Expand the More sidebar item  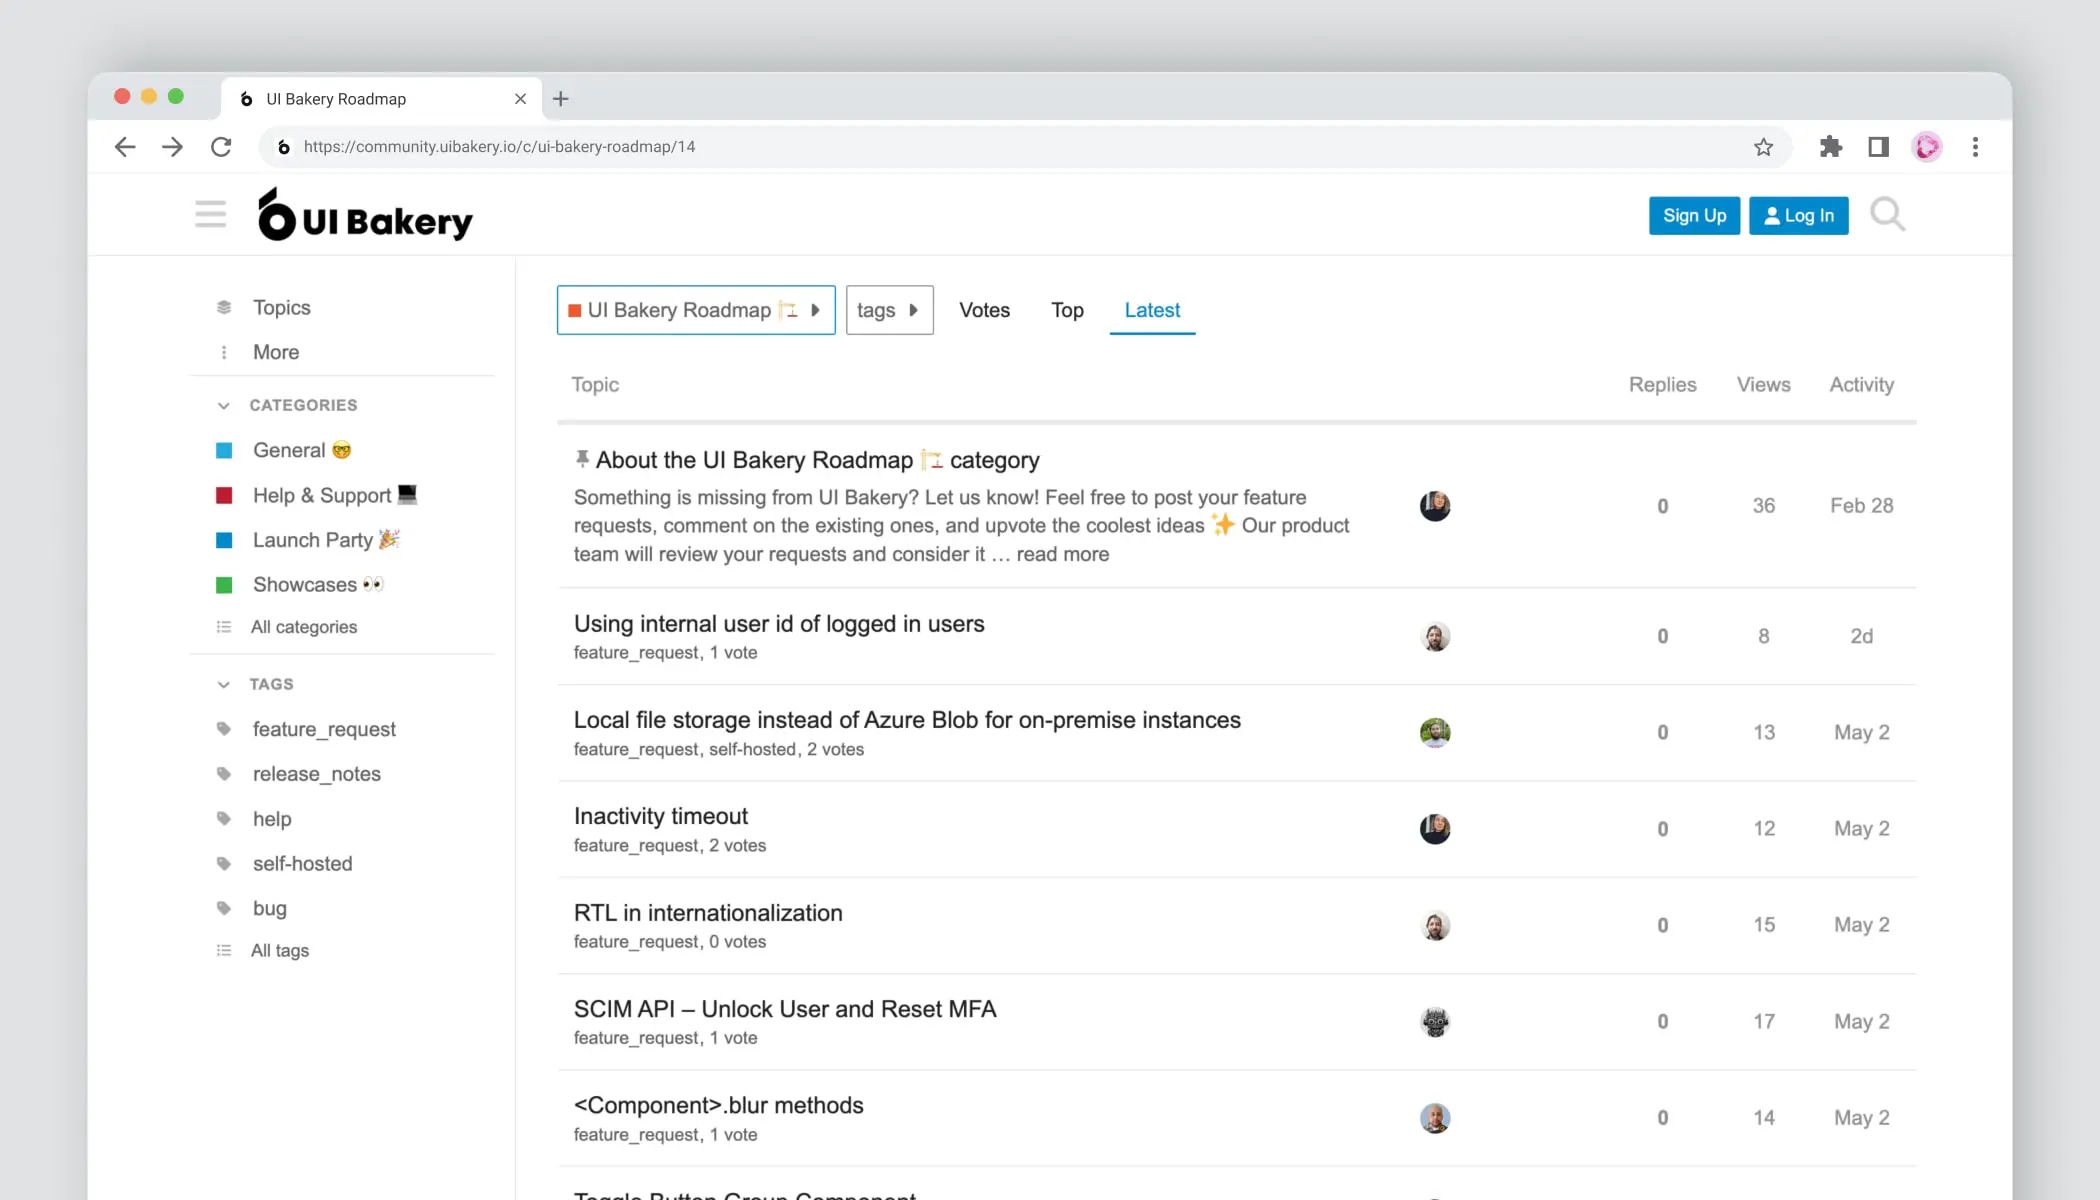pyautogui.click(x=275, y=352)
